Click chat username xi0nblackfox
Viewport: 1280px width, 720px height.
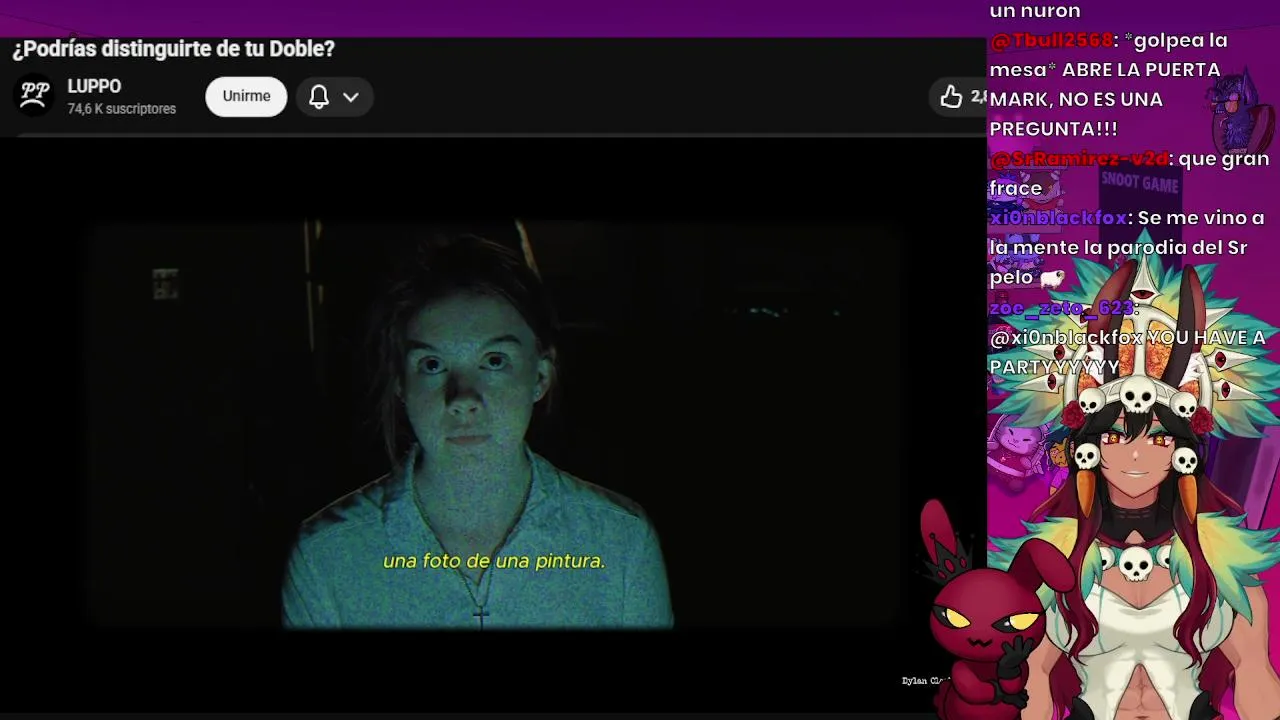point(1058,218)
